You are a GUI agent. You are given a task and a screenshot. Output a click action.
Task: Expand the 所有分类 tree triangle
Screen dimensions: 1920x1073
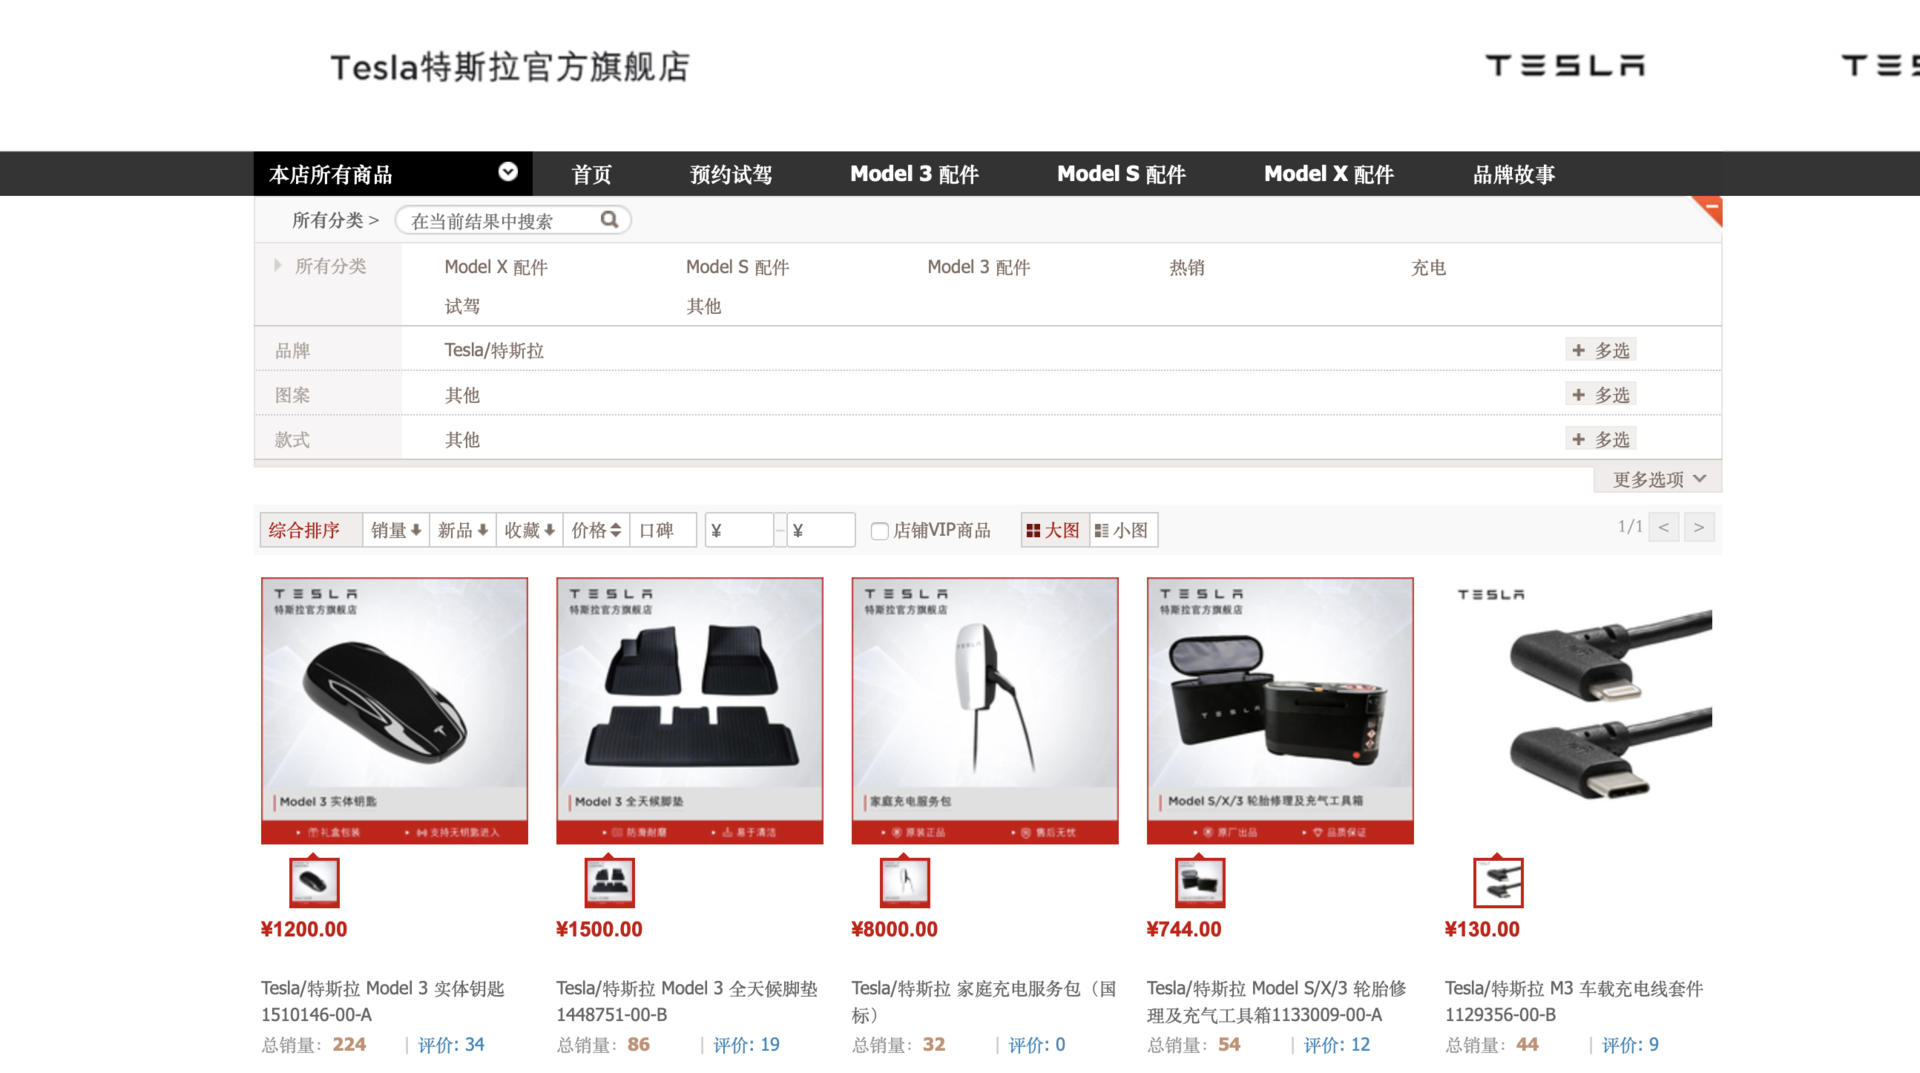(278, 265)
